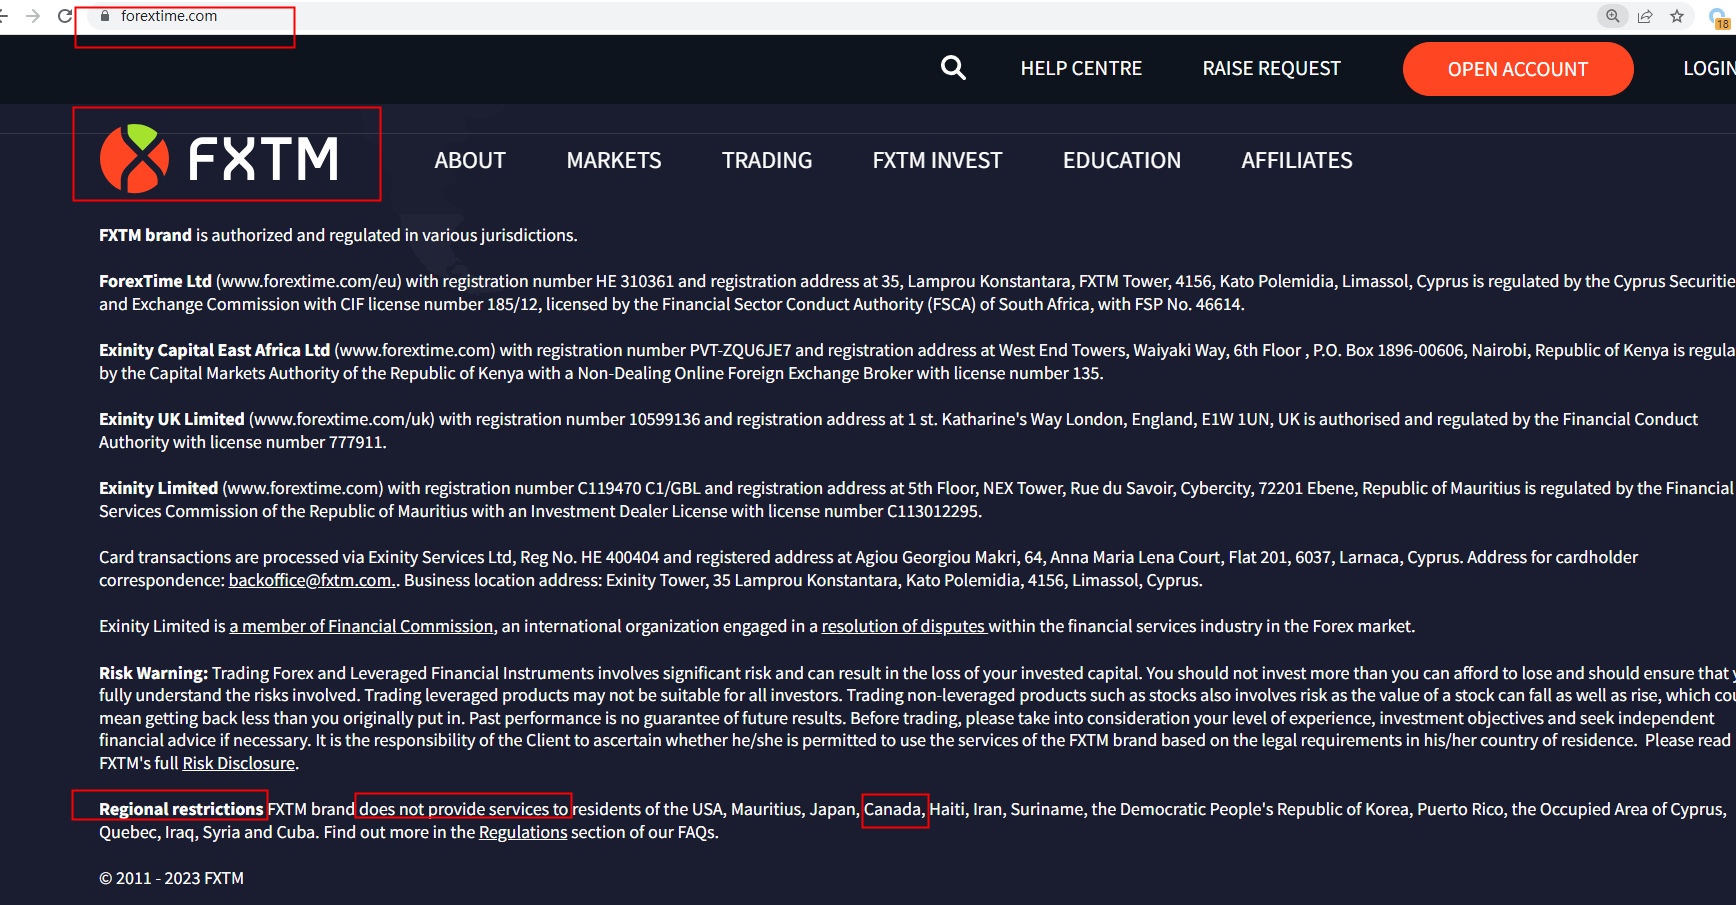Open the FXTM Invest menu
The width and height of the screenshot is (1736, 905).
(937, 160)
